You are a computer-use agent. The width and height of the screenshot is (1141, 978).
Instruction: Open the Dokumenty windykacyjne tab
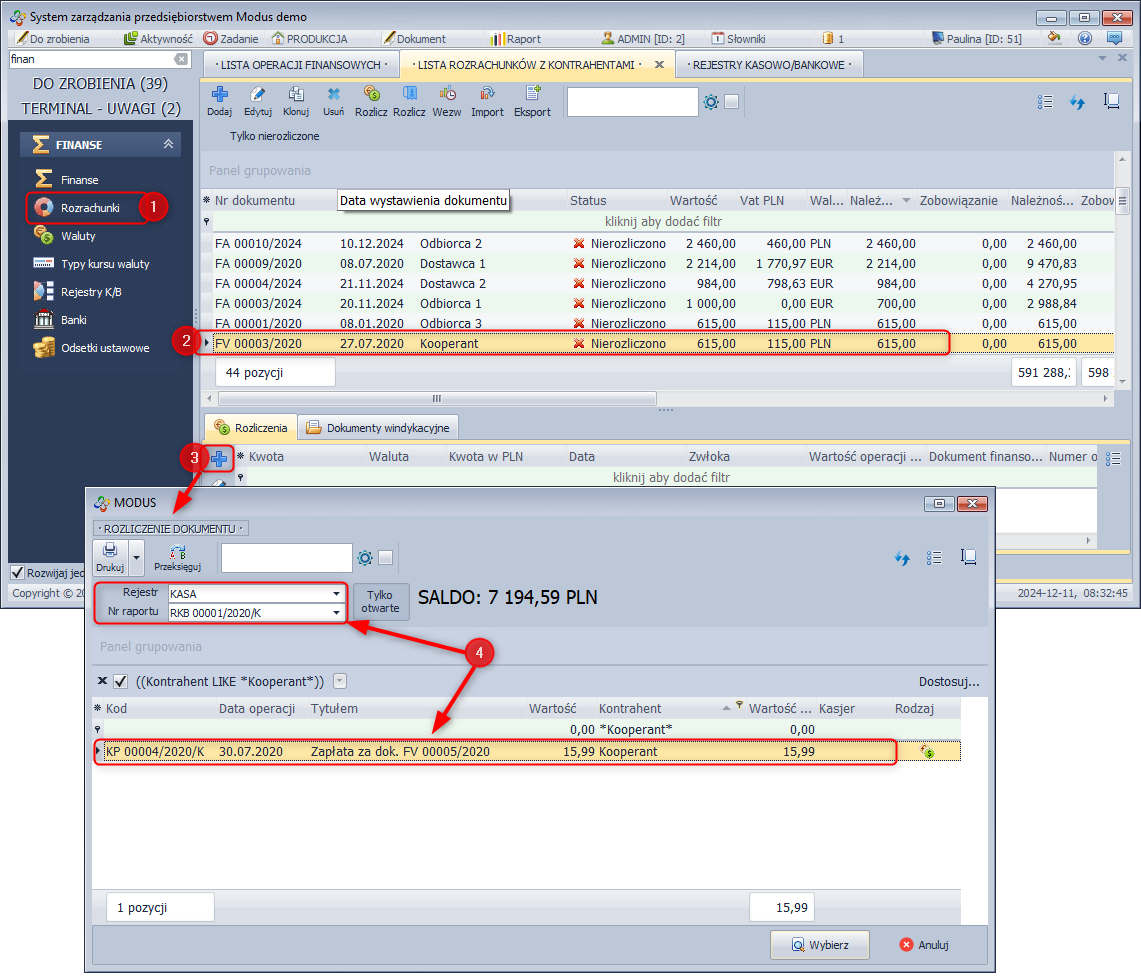(x=379, y=428)
